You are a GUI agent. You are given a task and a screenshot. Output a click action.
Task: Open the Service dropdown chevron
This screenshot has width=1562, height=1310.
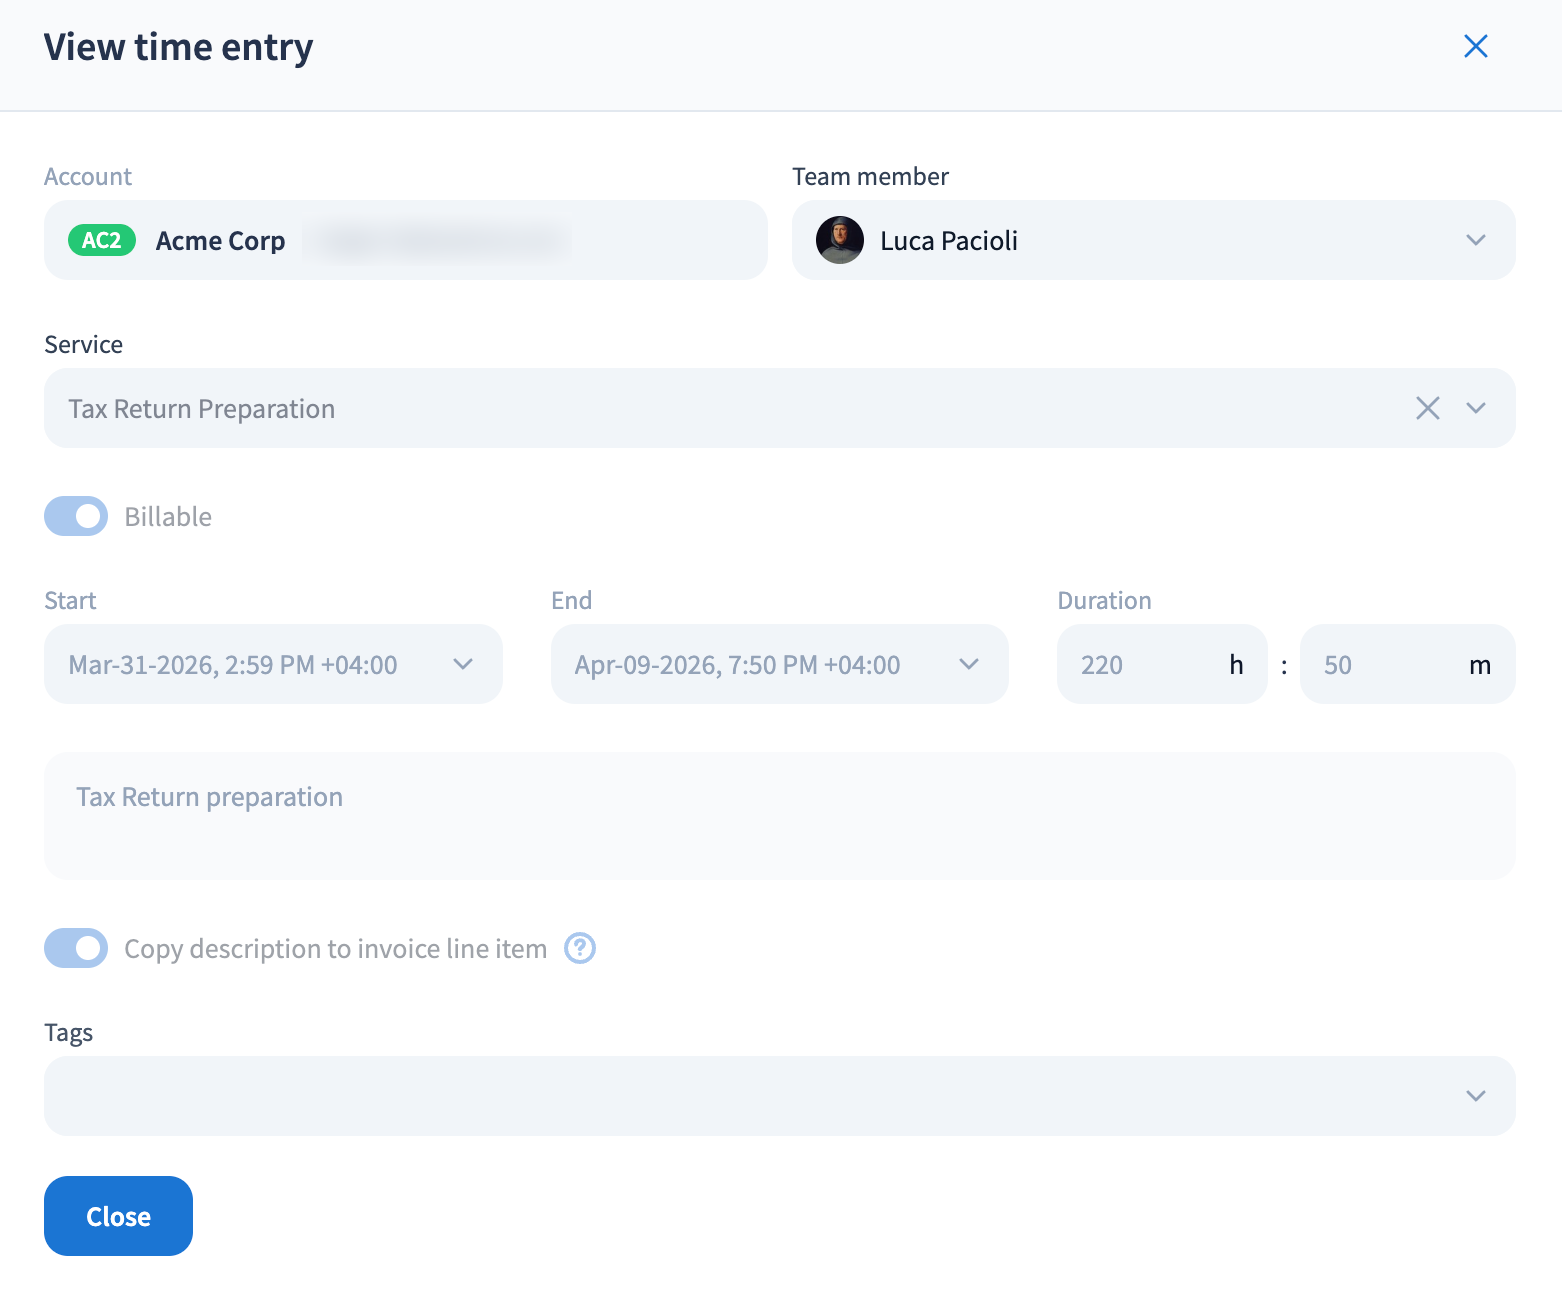click(1475, 408)
